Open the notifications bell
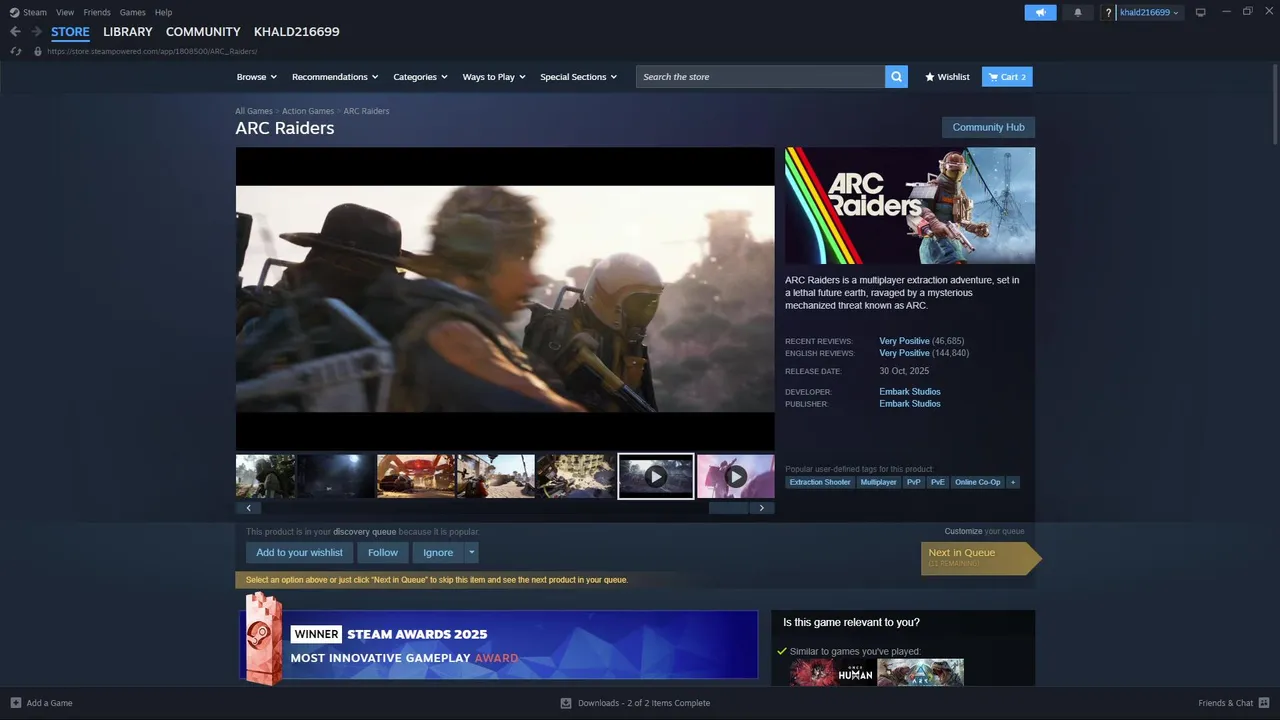The width and height of the screenshot is (1280, 720). click(1078, 12)
